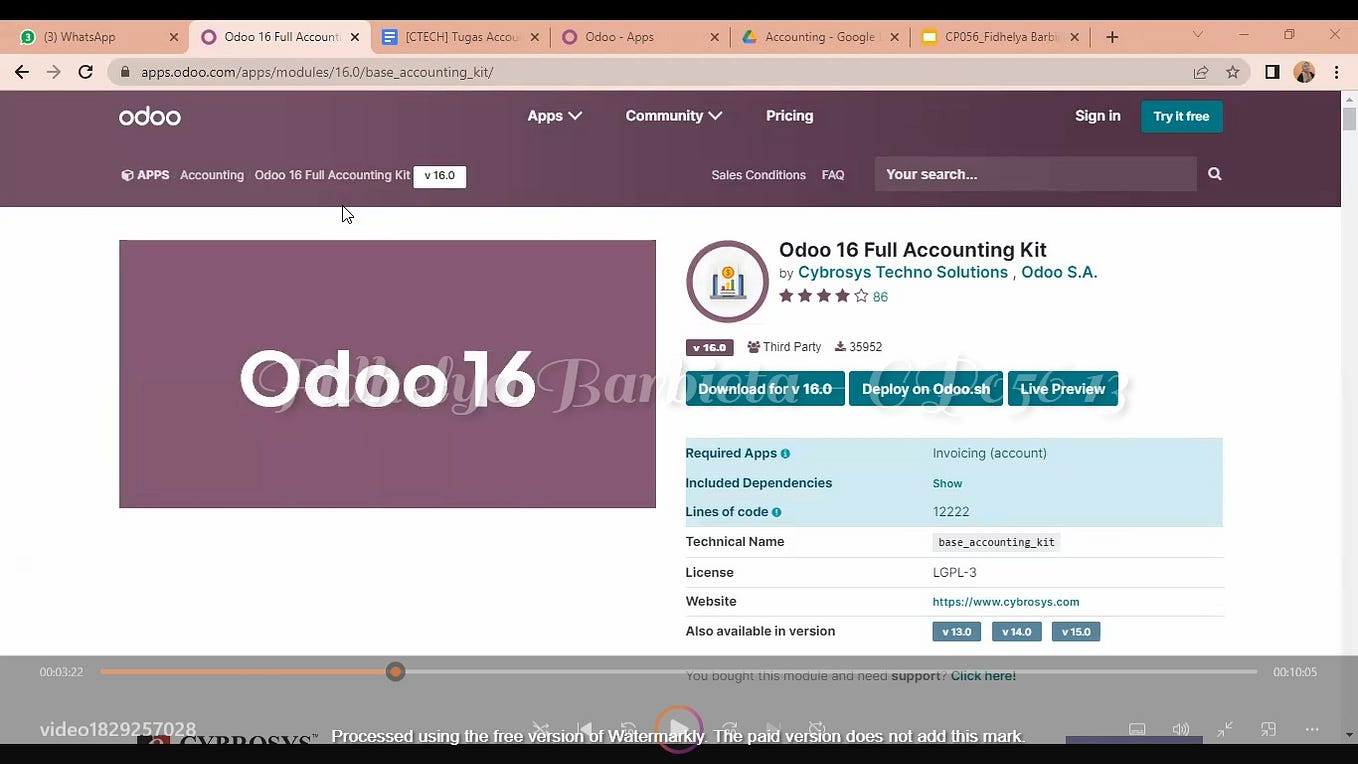Select Pricing in the navigation menu
This screenshot has height=764, width=1358.
point(789,115)
